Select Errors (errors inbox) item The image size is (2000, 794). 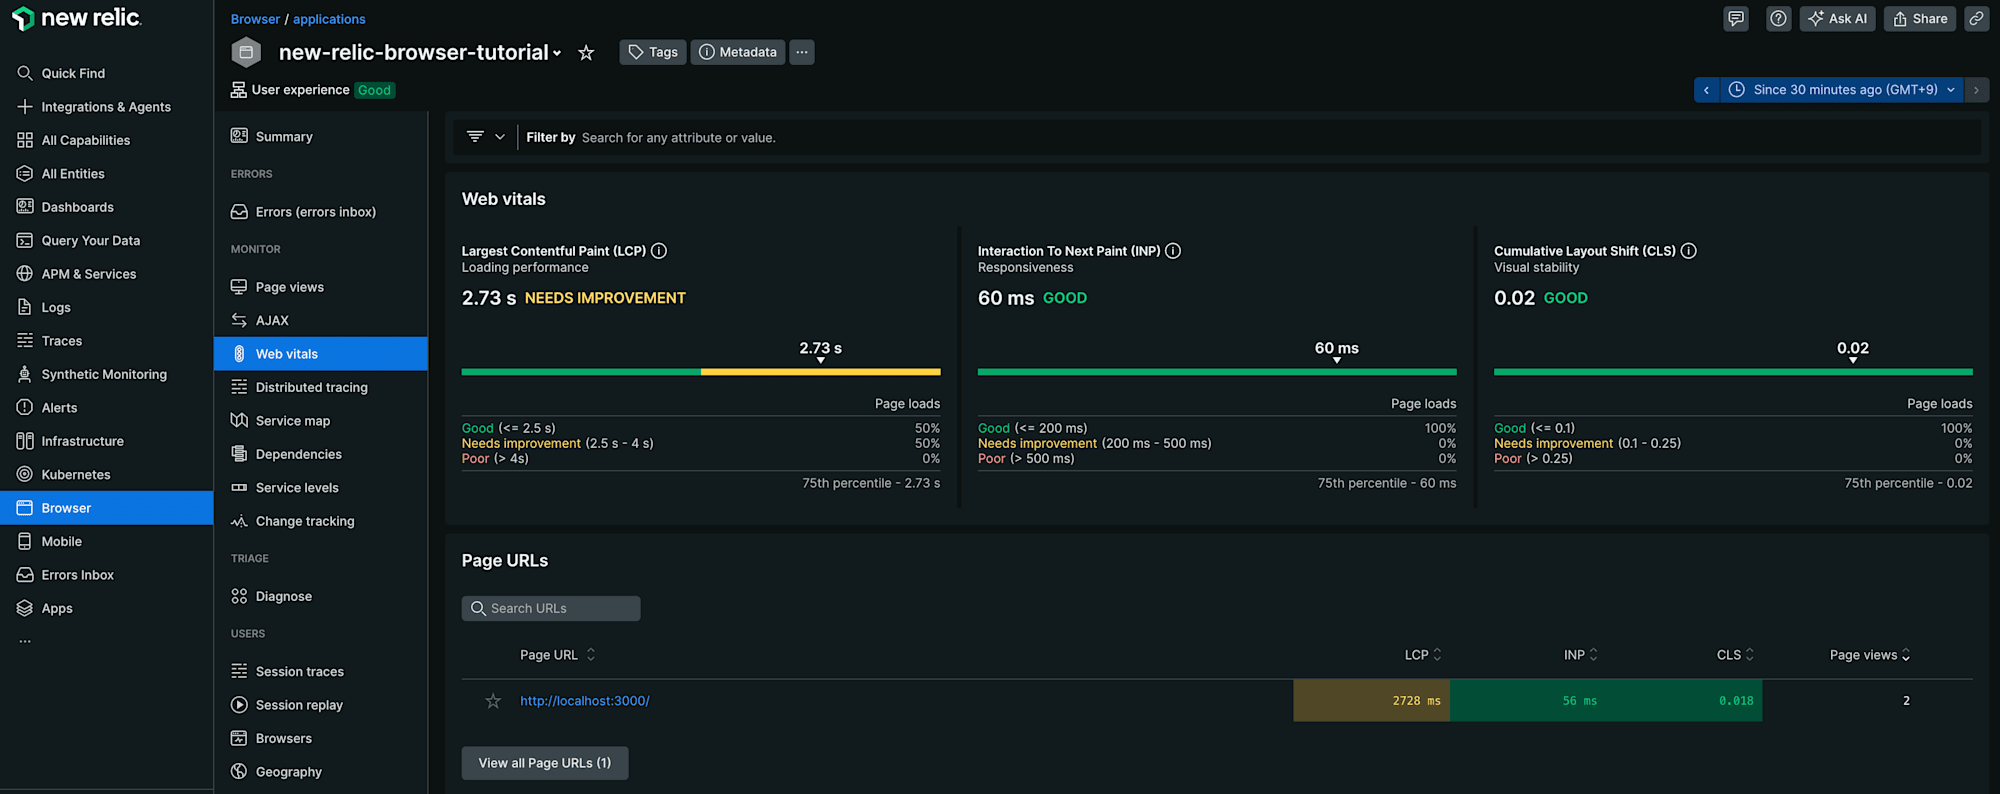pos(321,212)
